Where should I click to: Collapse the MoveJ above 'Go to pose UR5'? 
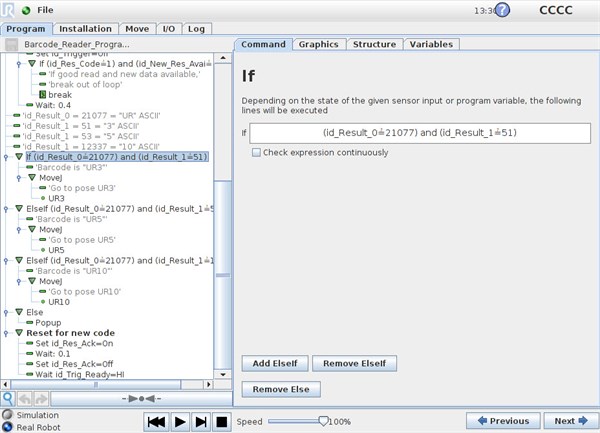click(32, 229)
